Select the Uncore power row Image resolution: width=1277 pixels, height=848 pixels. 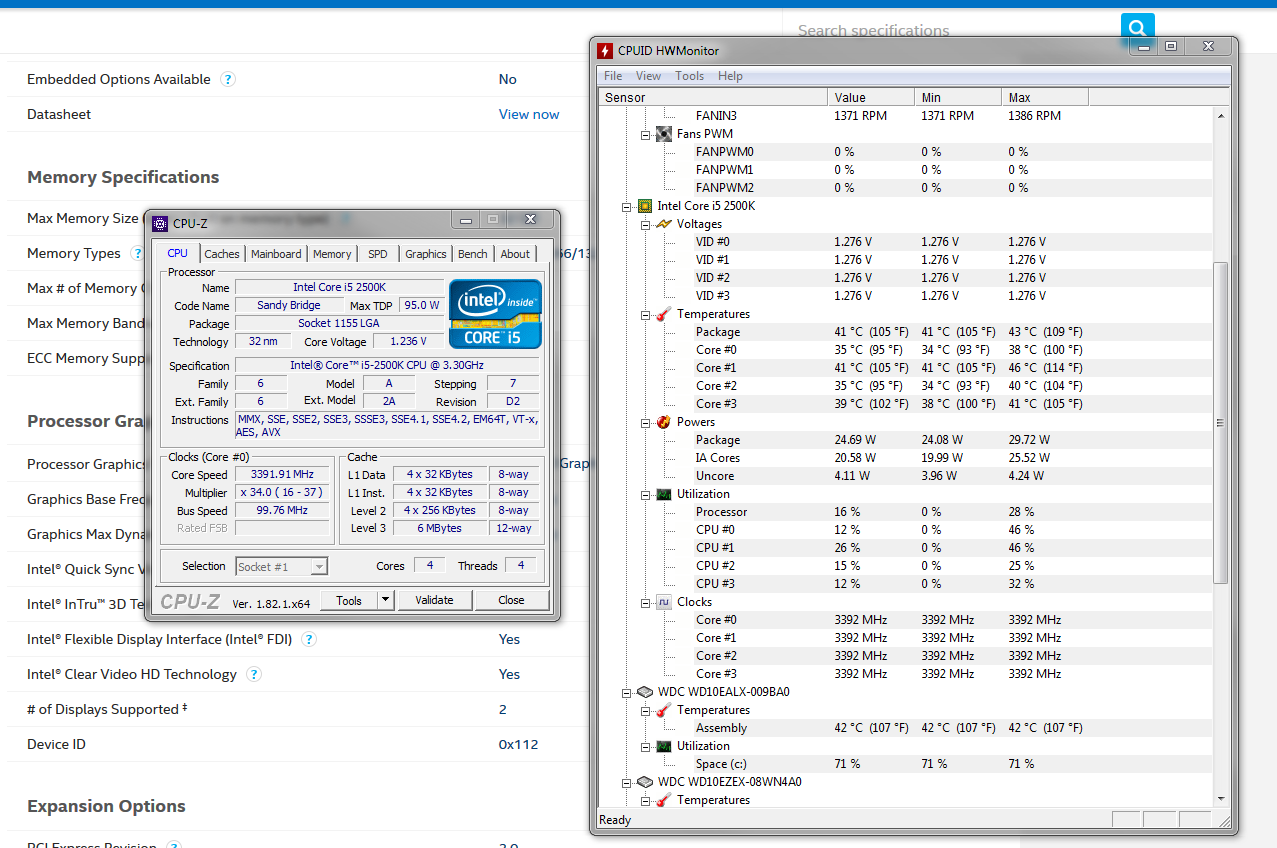(x=905, y=476)
